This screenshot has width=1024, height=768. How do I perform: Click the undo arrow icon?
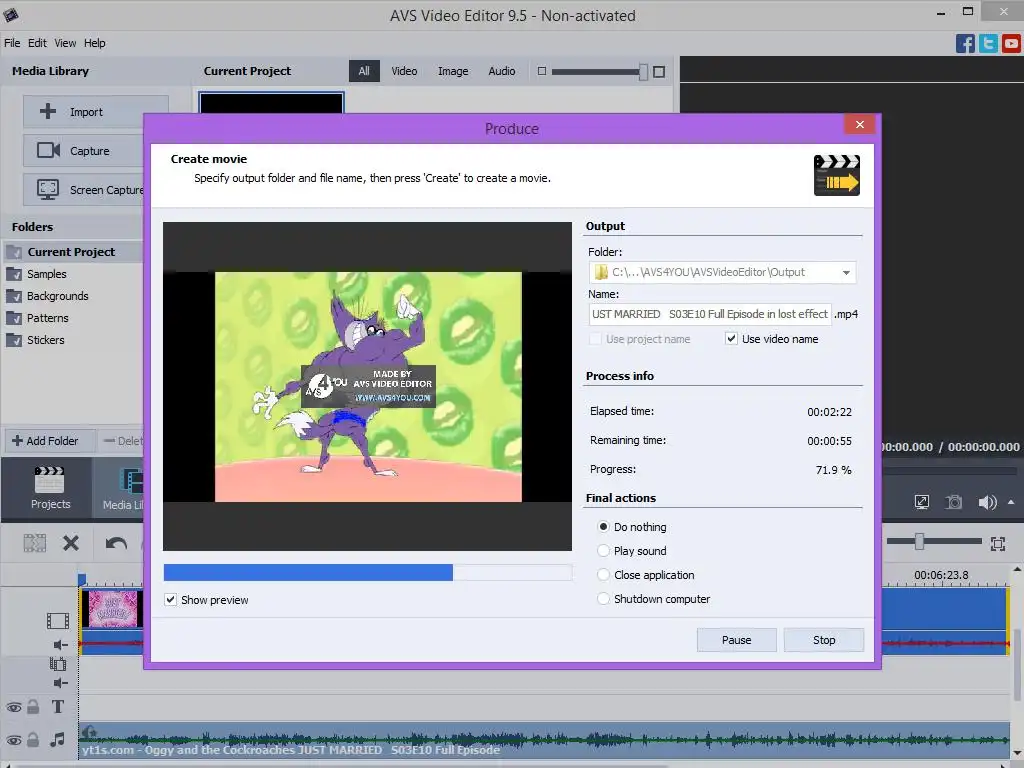(116, 543)
